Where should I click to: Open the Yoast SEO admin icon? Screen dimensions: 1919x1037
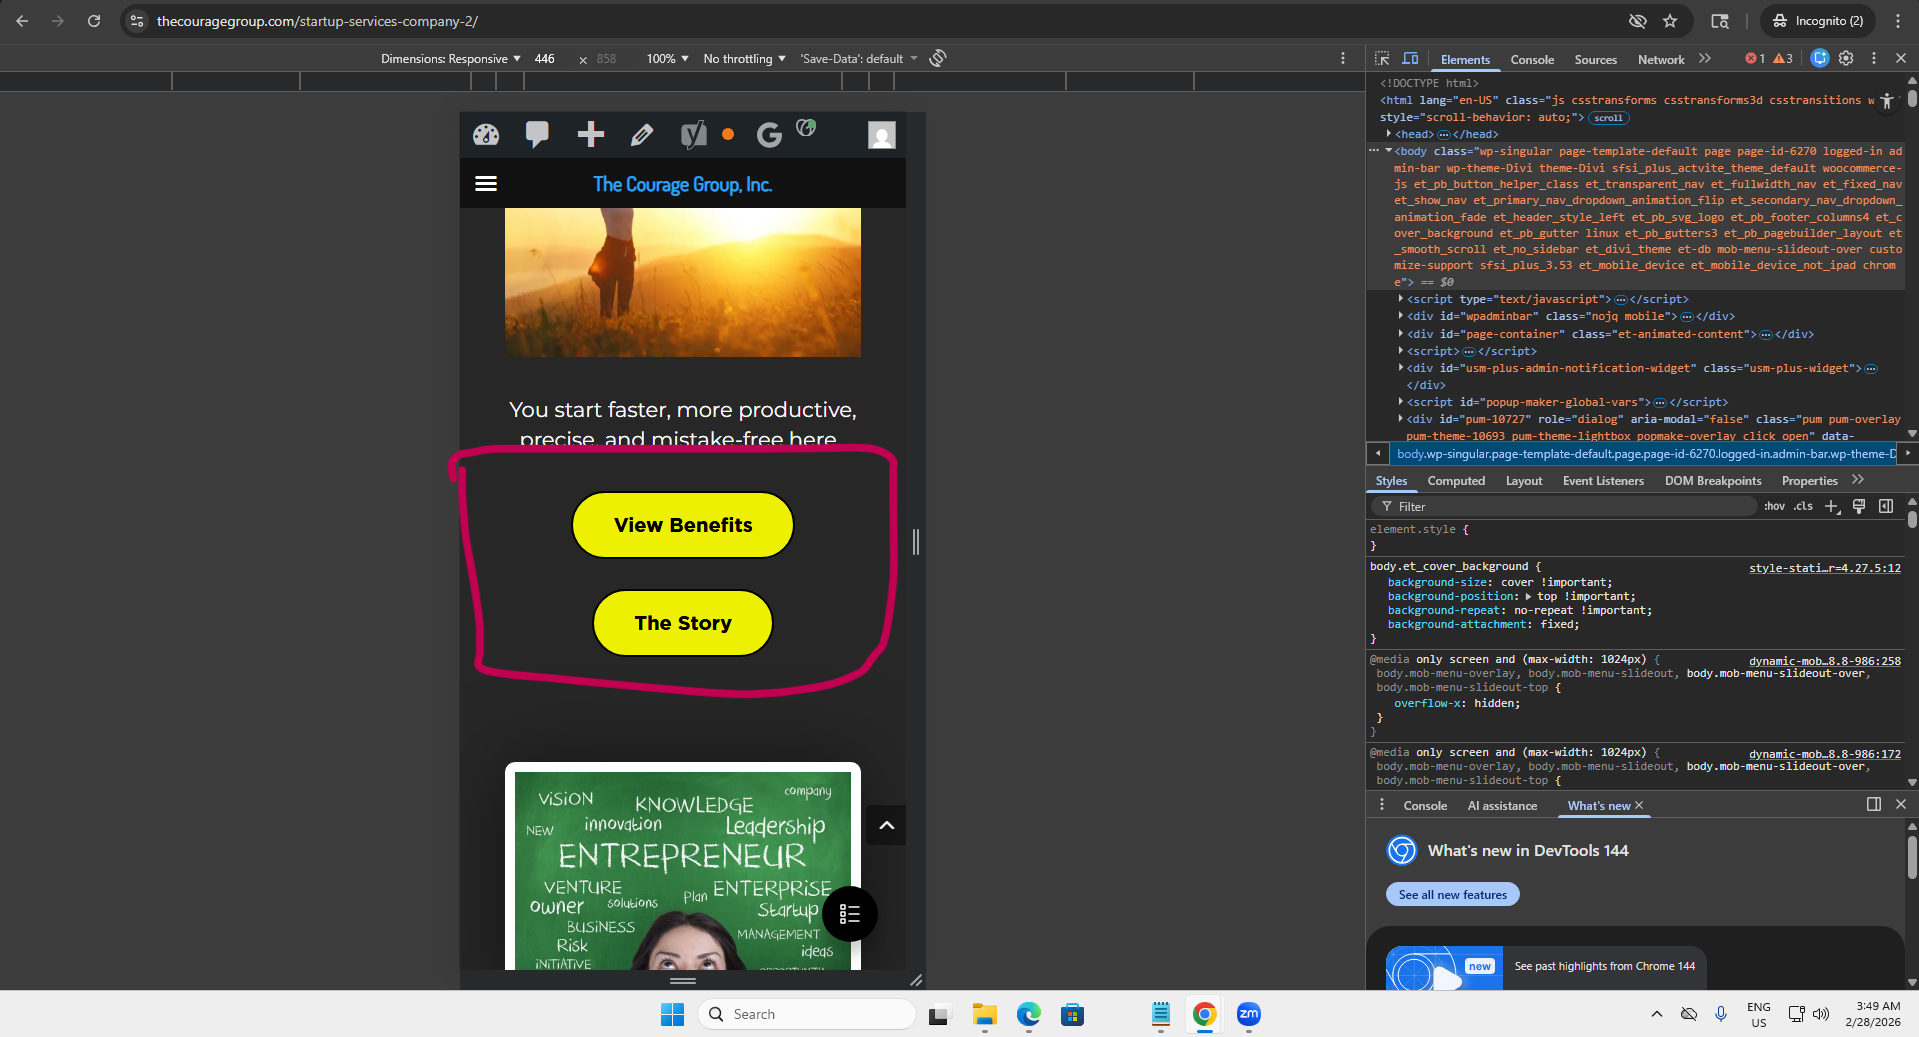click(x=693, y=134)
